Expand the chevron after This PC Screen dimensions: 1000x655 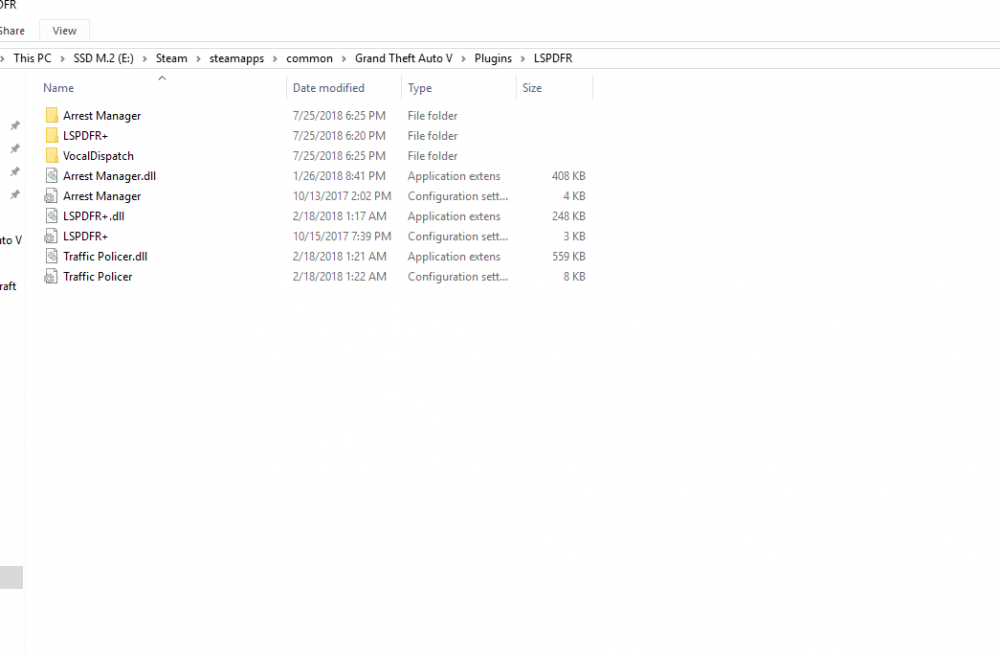click(x=62, y=59)
